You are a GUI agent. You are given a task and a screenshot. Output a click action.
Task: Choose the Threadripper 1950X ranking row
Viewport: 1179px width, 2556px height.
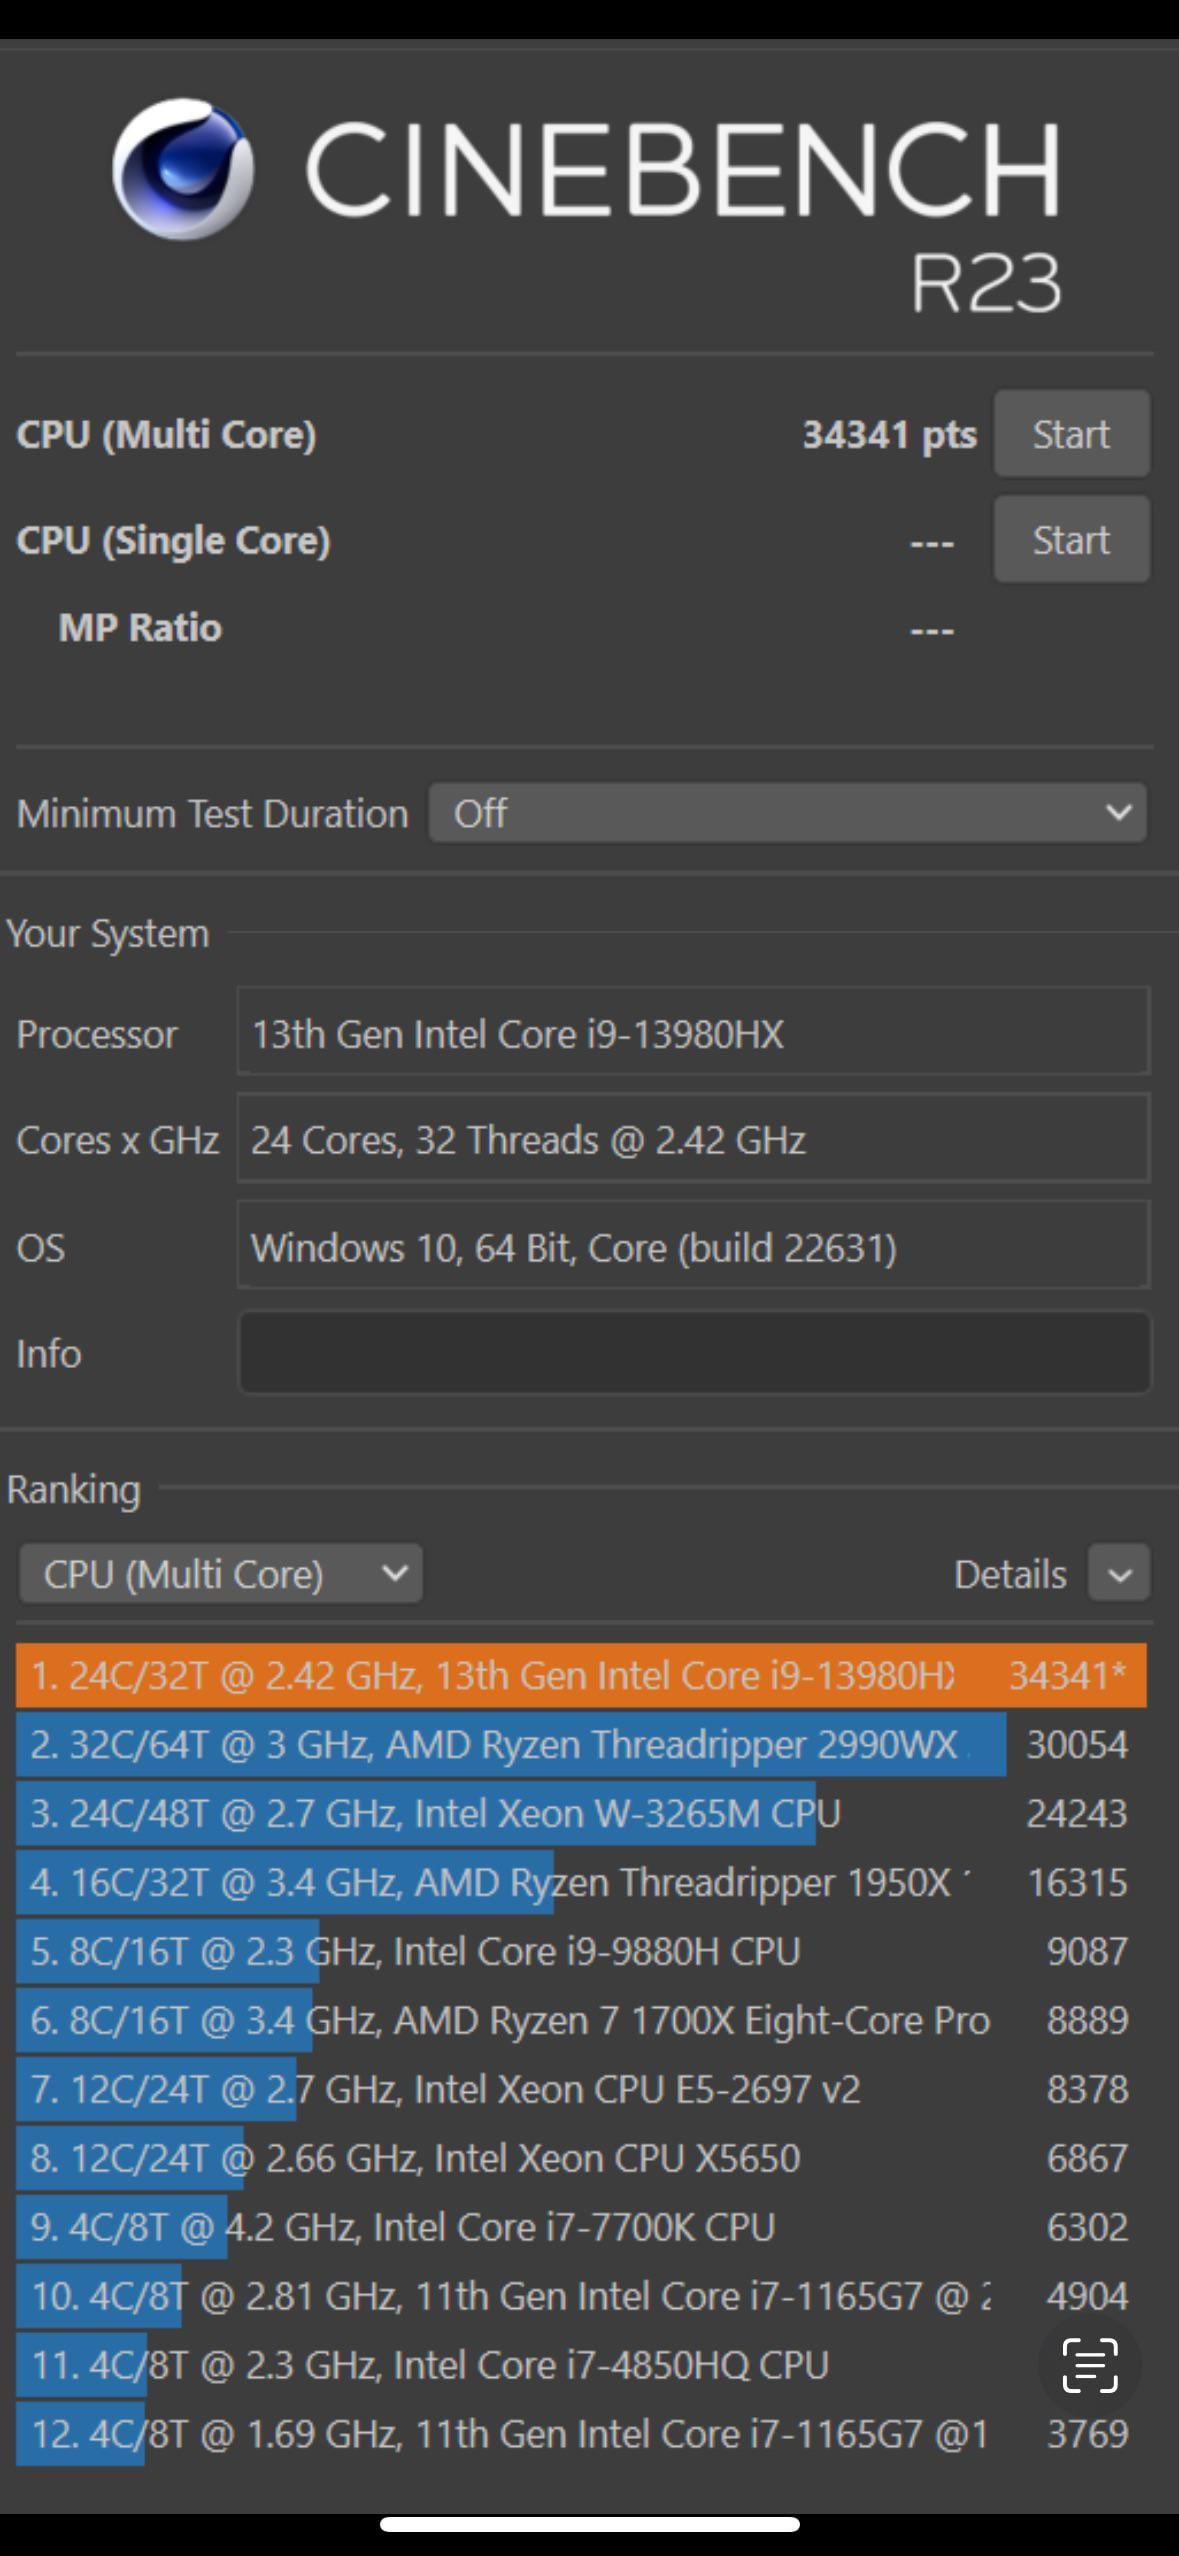pos(581,1882)
